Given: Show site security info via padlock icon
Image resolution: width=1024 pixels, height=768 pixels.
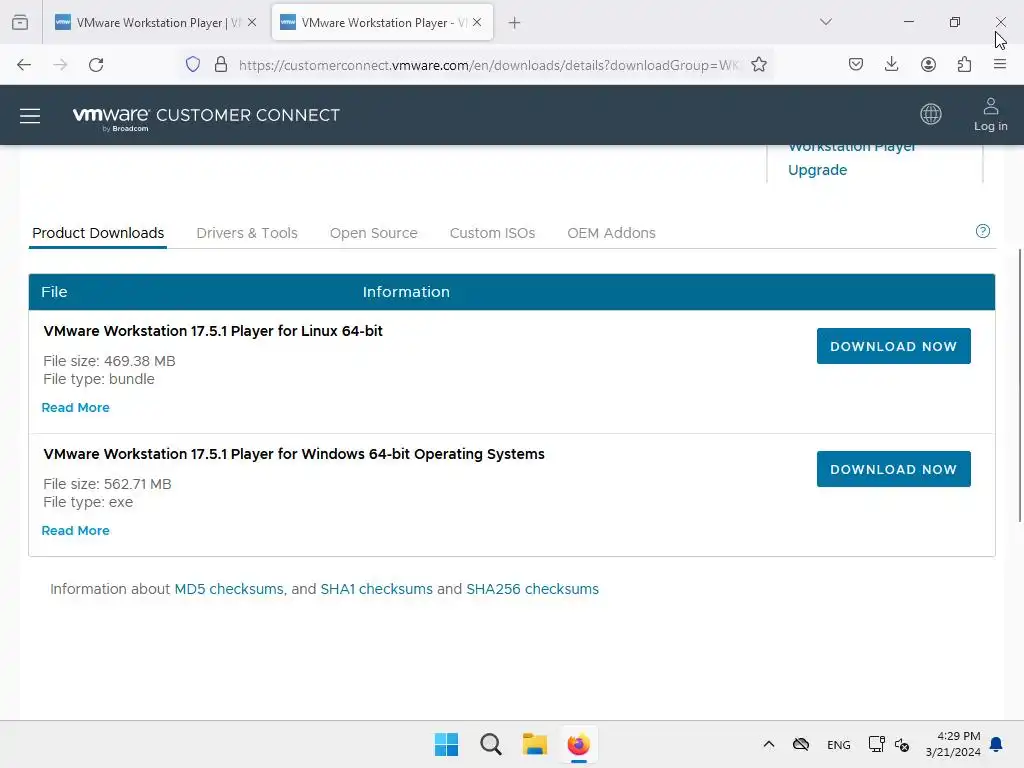Looking at the screenshot, I should (221, 65).
